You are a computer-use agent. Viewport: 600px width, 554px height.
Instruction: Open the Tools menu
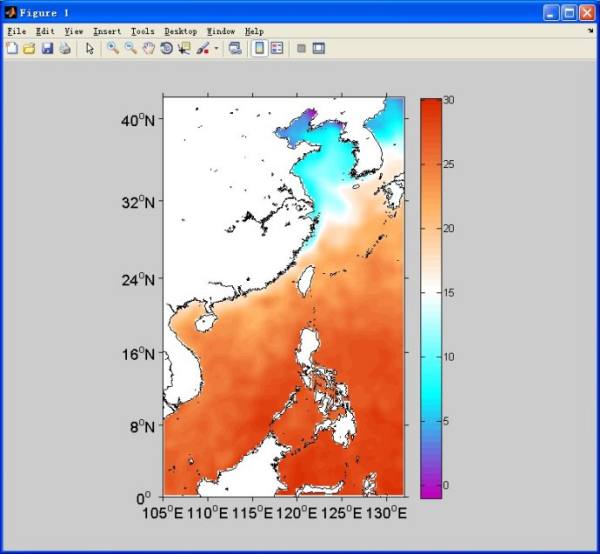[x=143, y=32]
